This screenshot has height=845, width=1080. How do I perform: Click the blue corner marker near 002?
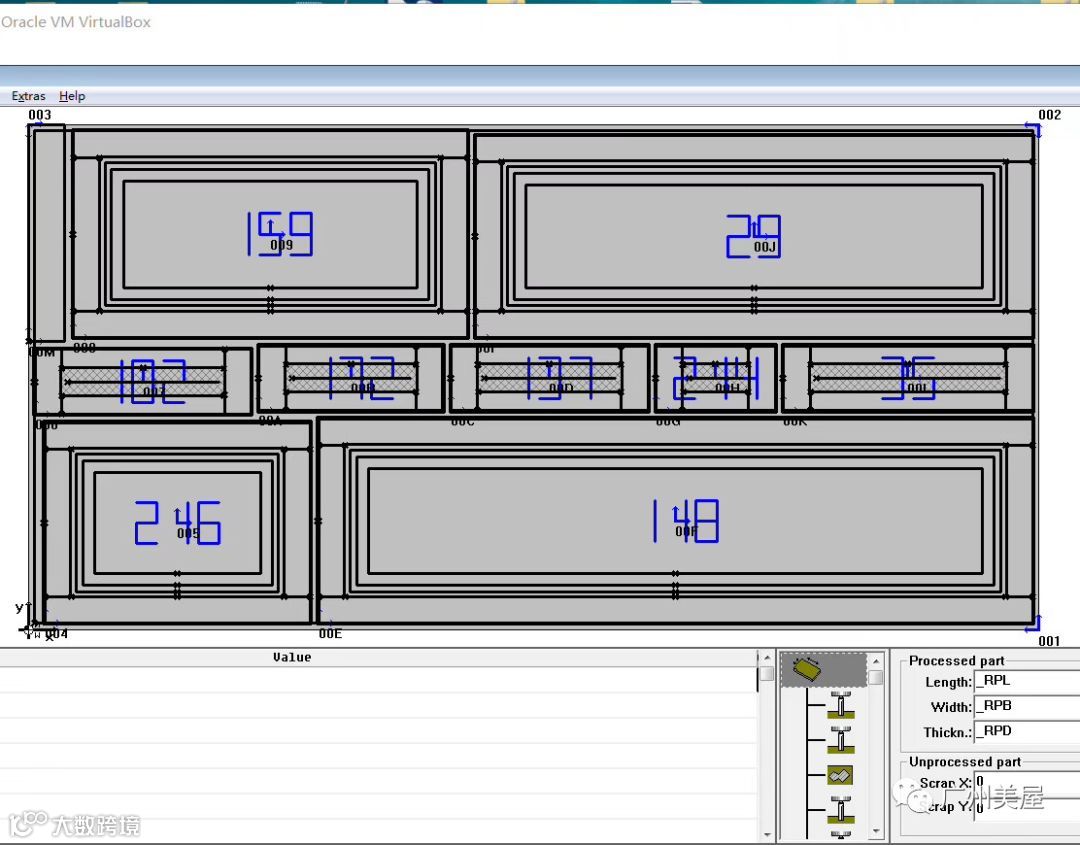tap(1033, 129)
